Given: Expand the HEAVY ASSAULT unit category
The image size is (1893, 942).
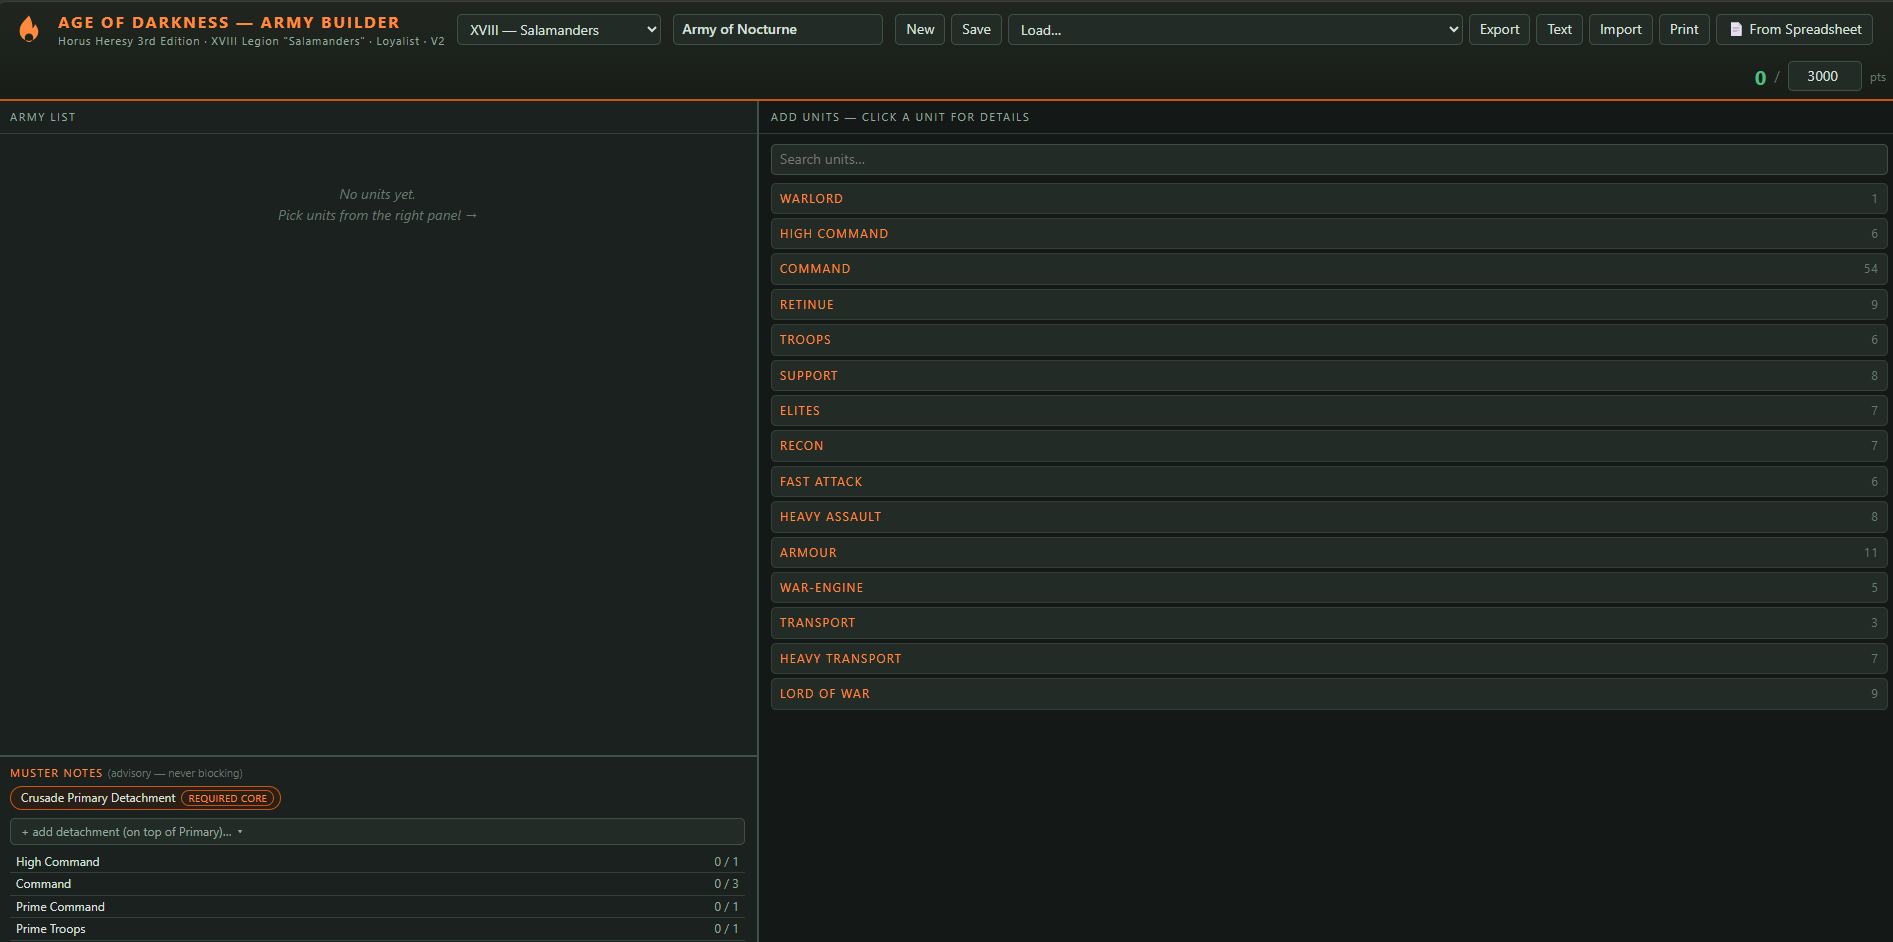Looking at the screenshot, I should coord(1329,517).
